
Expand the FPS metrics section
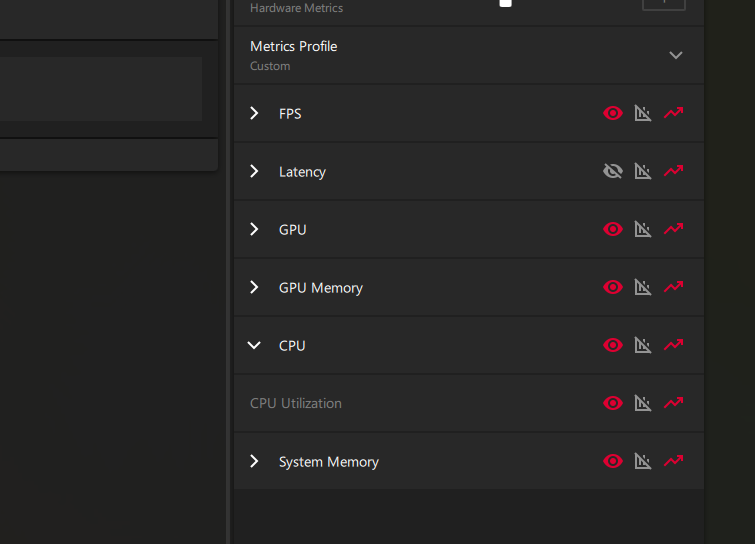(x=254, y=113)
